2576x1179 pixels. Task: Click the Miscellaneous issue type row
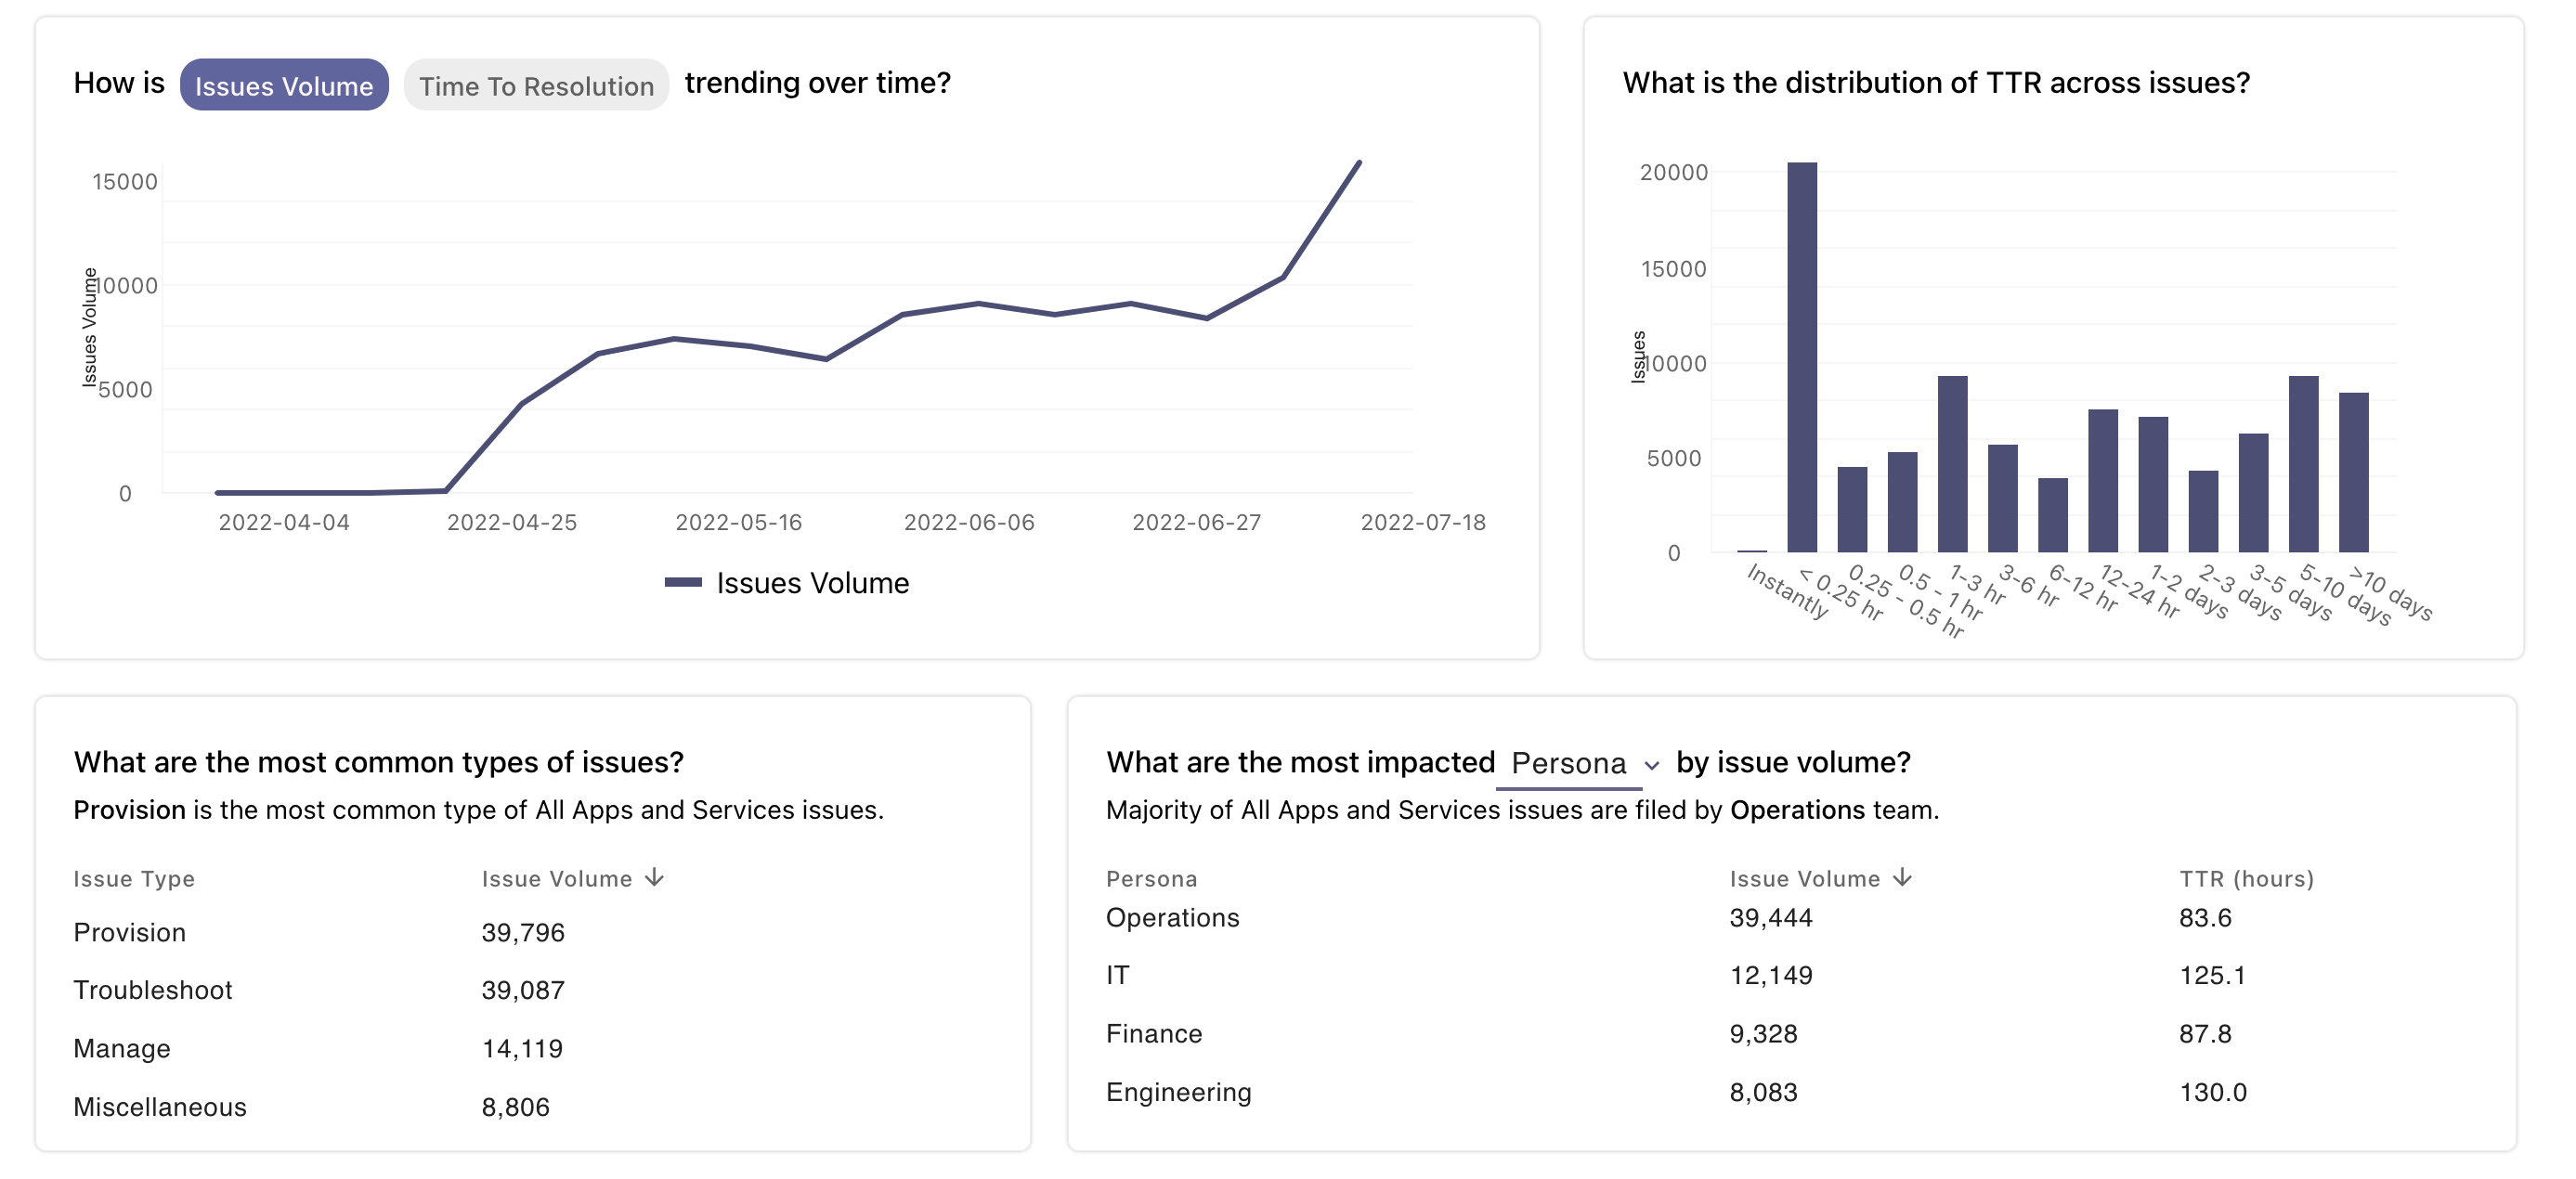pyautogui.click(x=160, y=1108)
